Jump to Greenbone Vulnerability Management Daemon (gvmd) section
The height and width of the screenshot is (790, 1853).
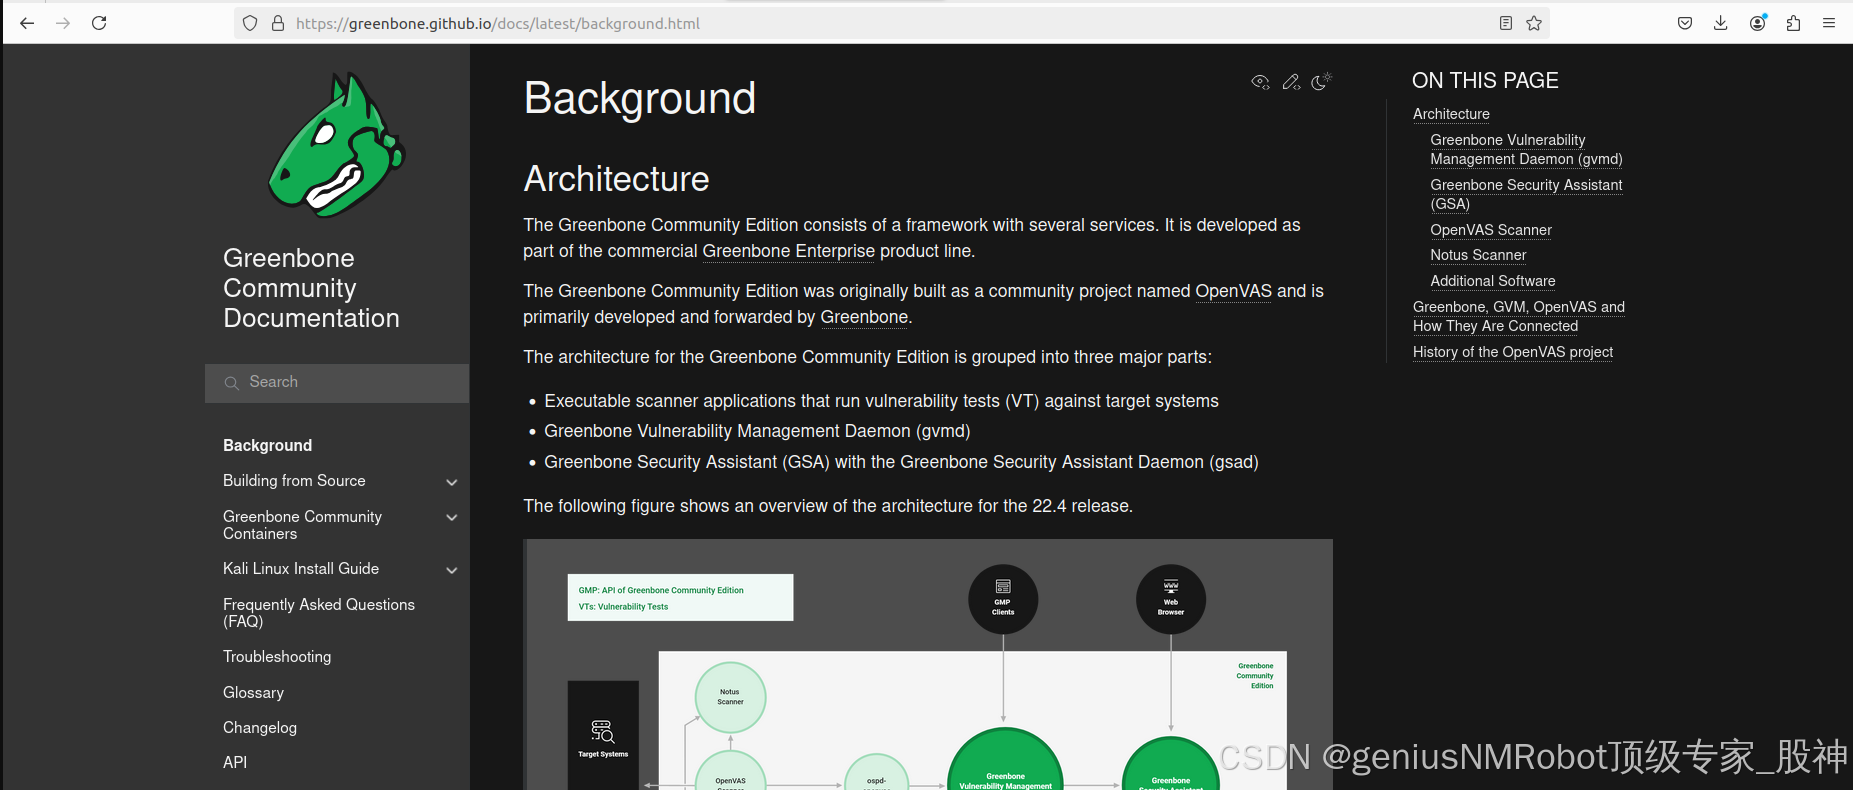click(1526, 150)
